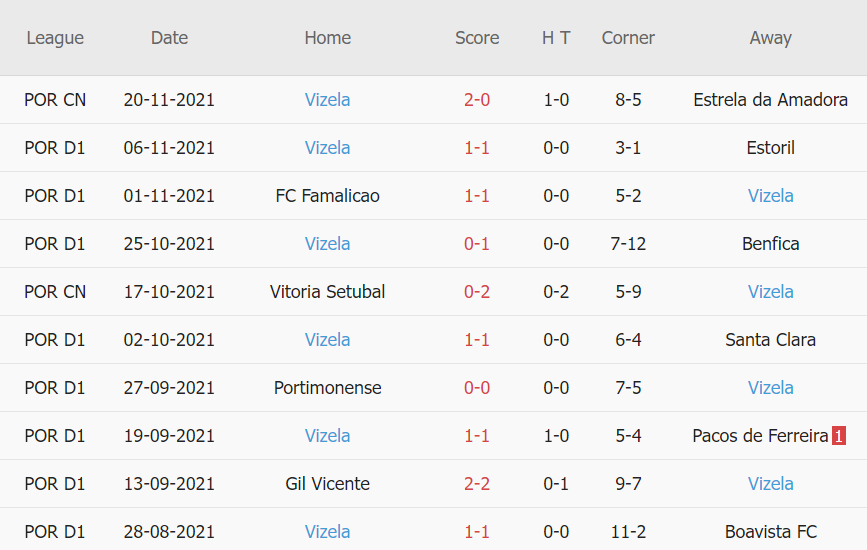Open Vitoria Setubal team link
Viewport: 867px width, 550px height.
[x=327, y=292]
